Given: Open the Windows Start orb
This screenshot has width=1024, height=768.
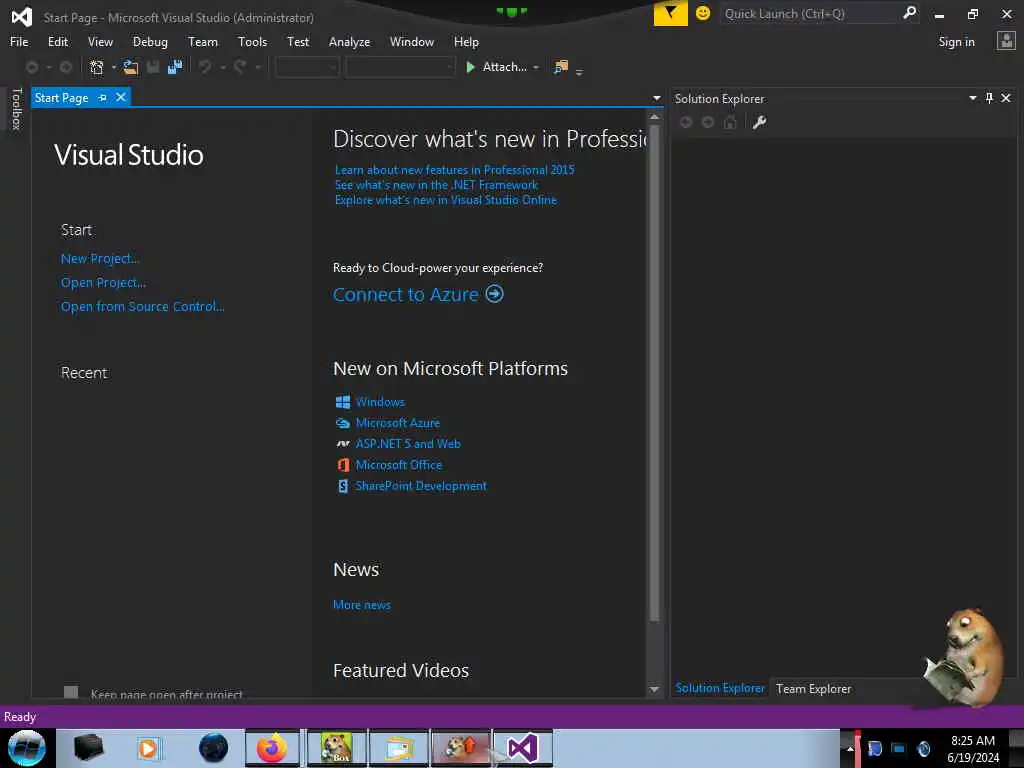Looking at the screenshot, I should pos(26,748).
